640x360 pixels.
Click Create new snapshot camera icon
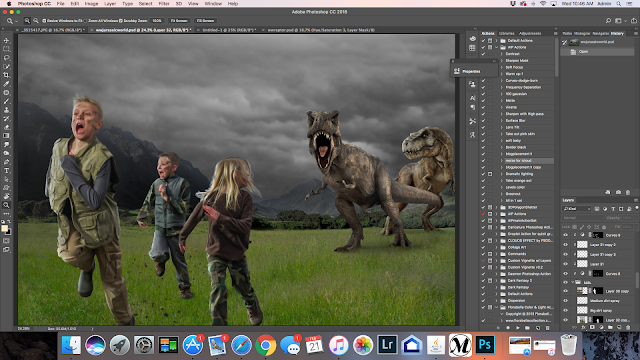click(x=618, y=192)
